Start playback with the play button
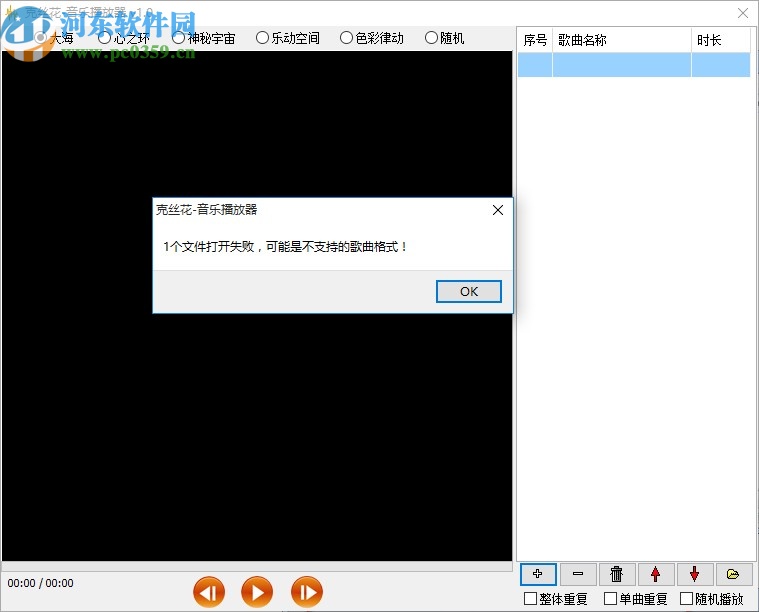Viewport: 759px width, 612px height. click(257, 592)
